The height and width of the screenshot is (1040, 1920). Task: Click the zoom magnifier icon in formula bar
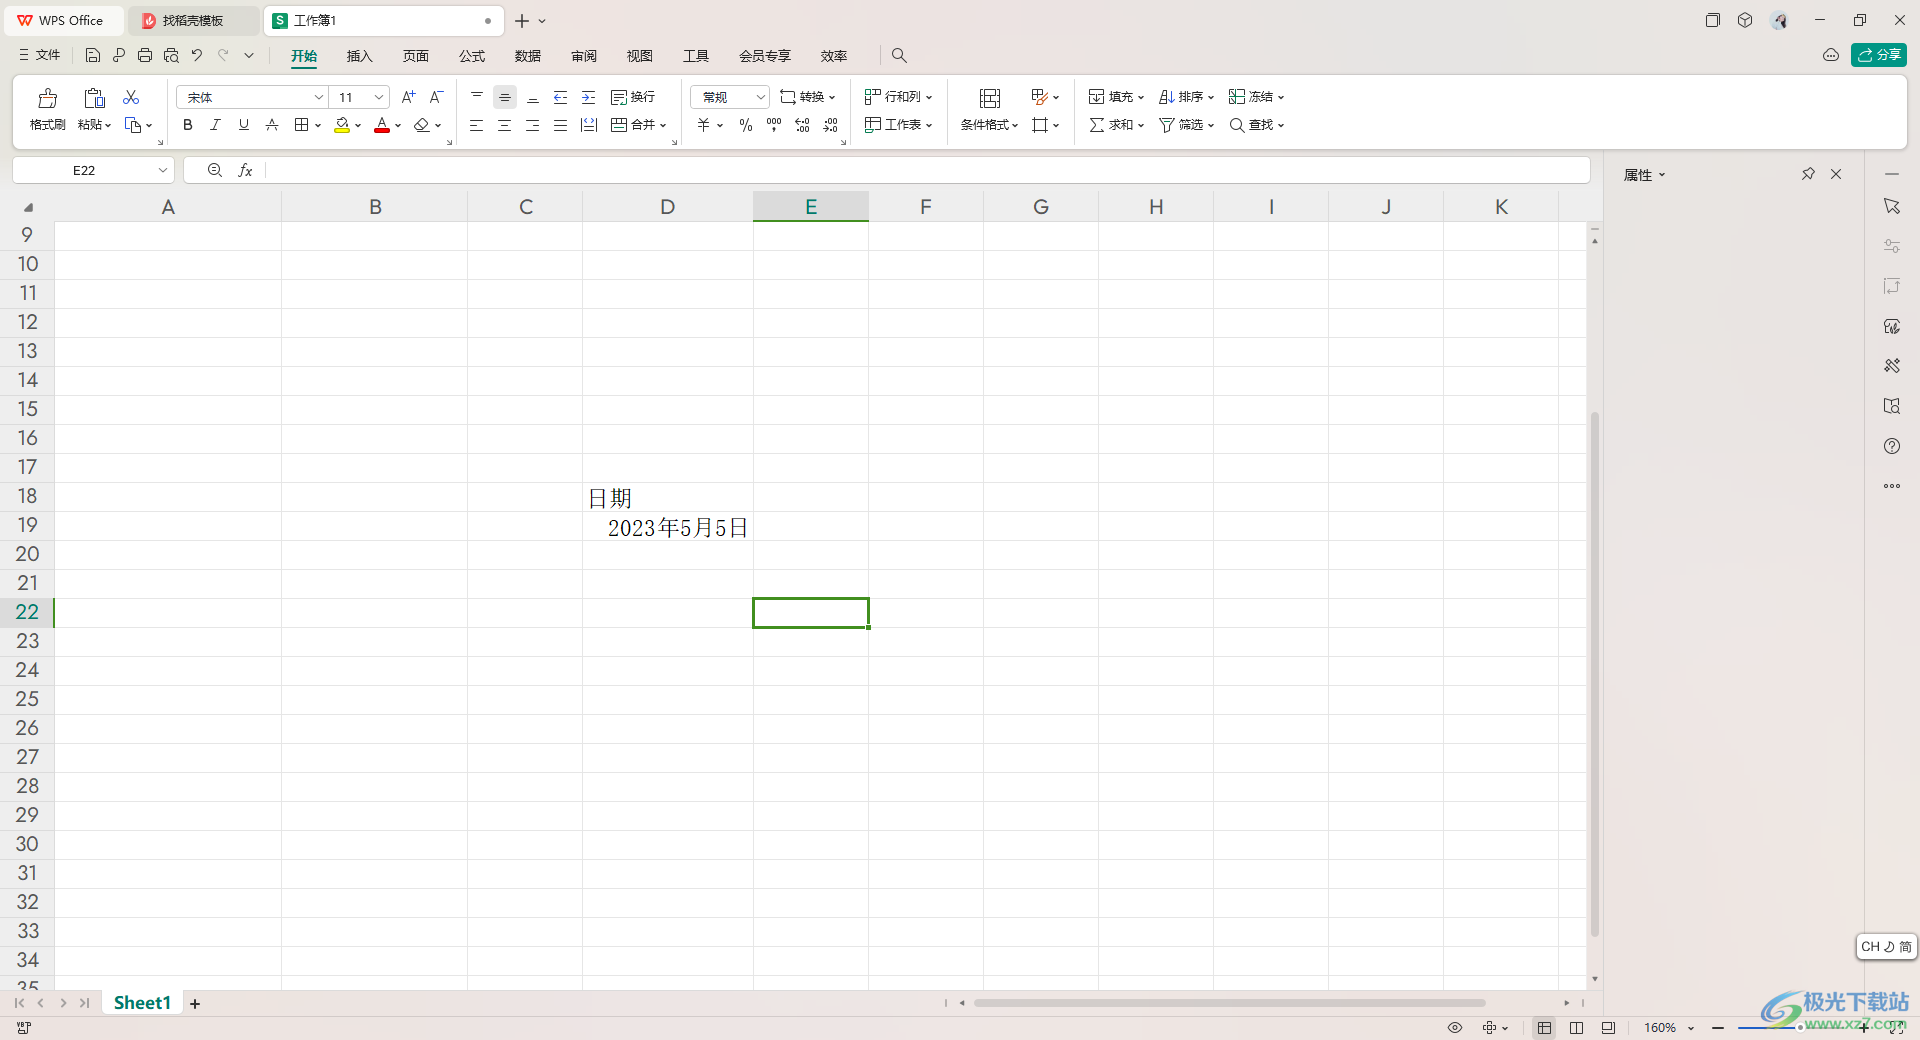215,171
